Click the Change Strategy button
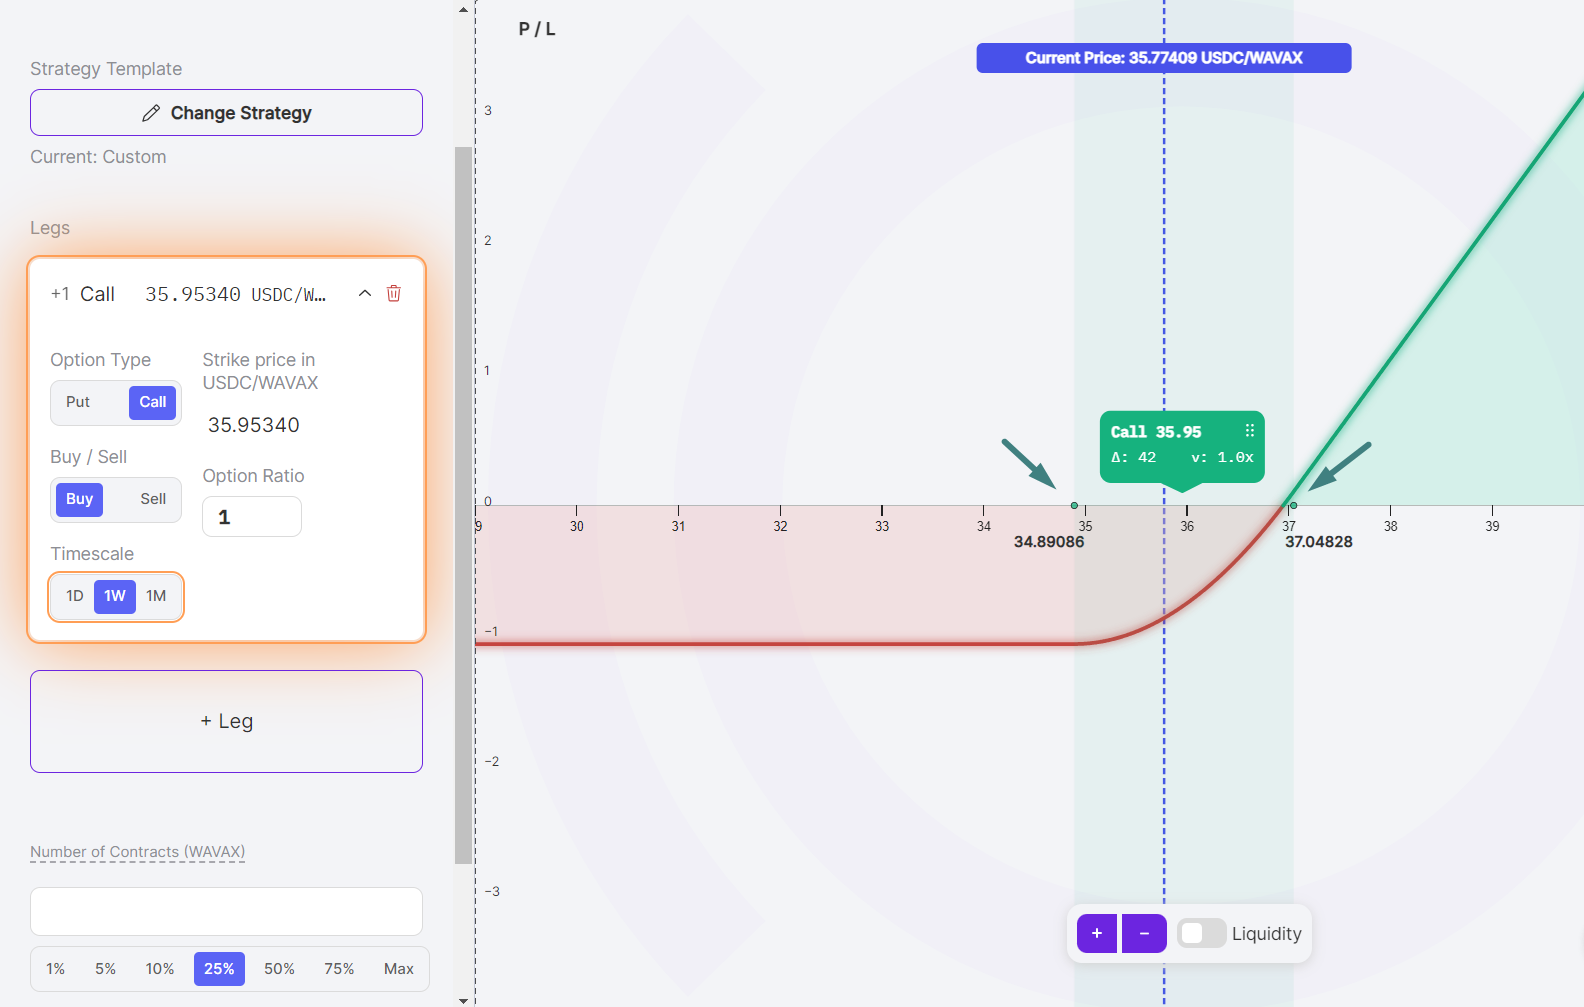 226,113
